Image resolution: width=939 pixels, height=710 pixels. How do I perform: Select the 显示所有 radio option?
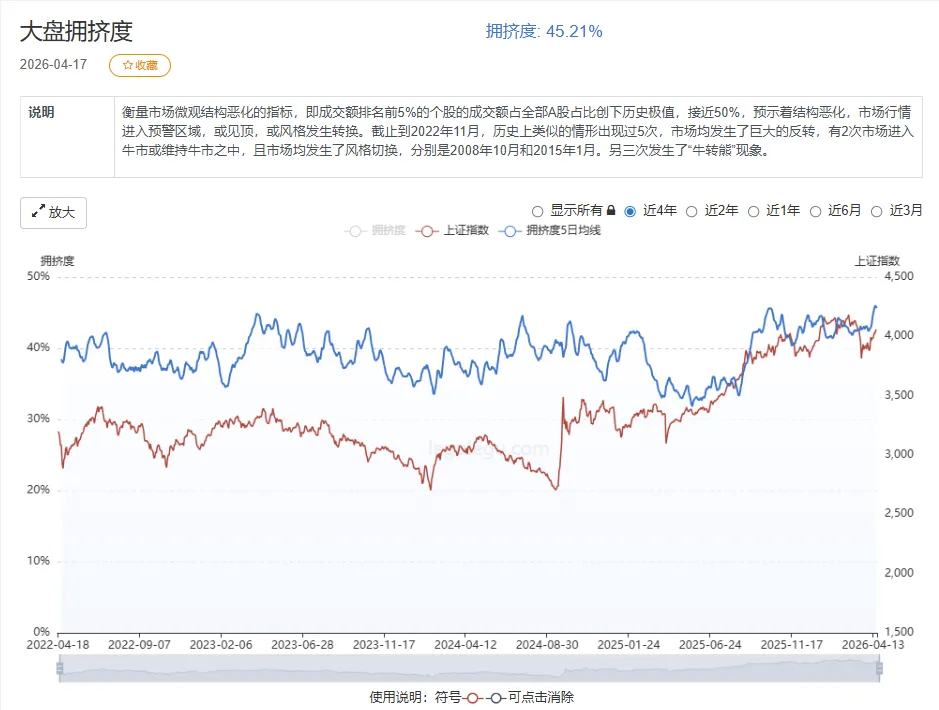pyautogui.click(x=538, y=211)
